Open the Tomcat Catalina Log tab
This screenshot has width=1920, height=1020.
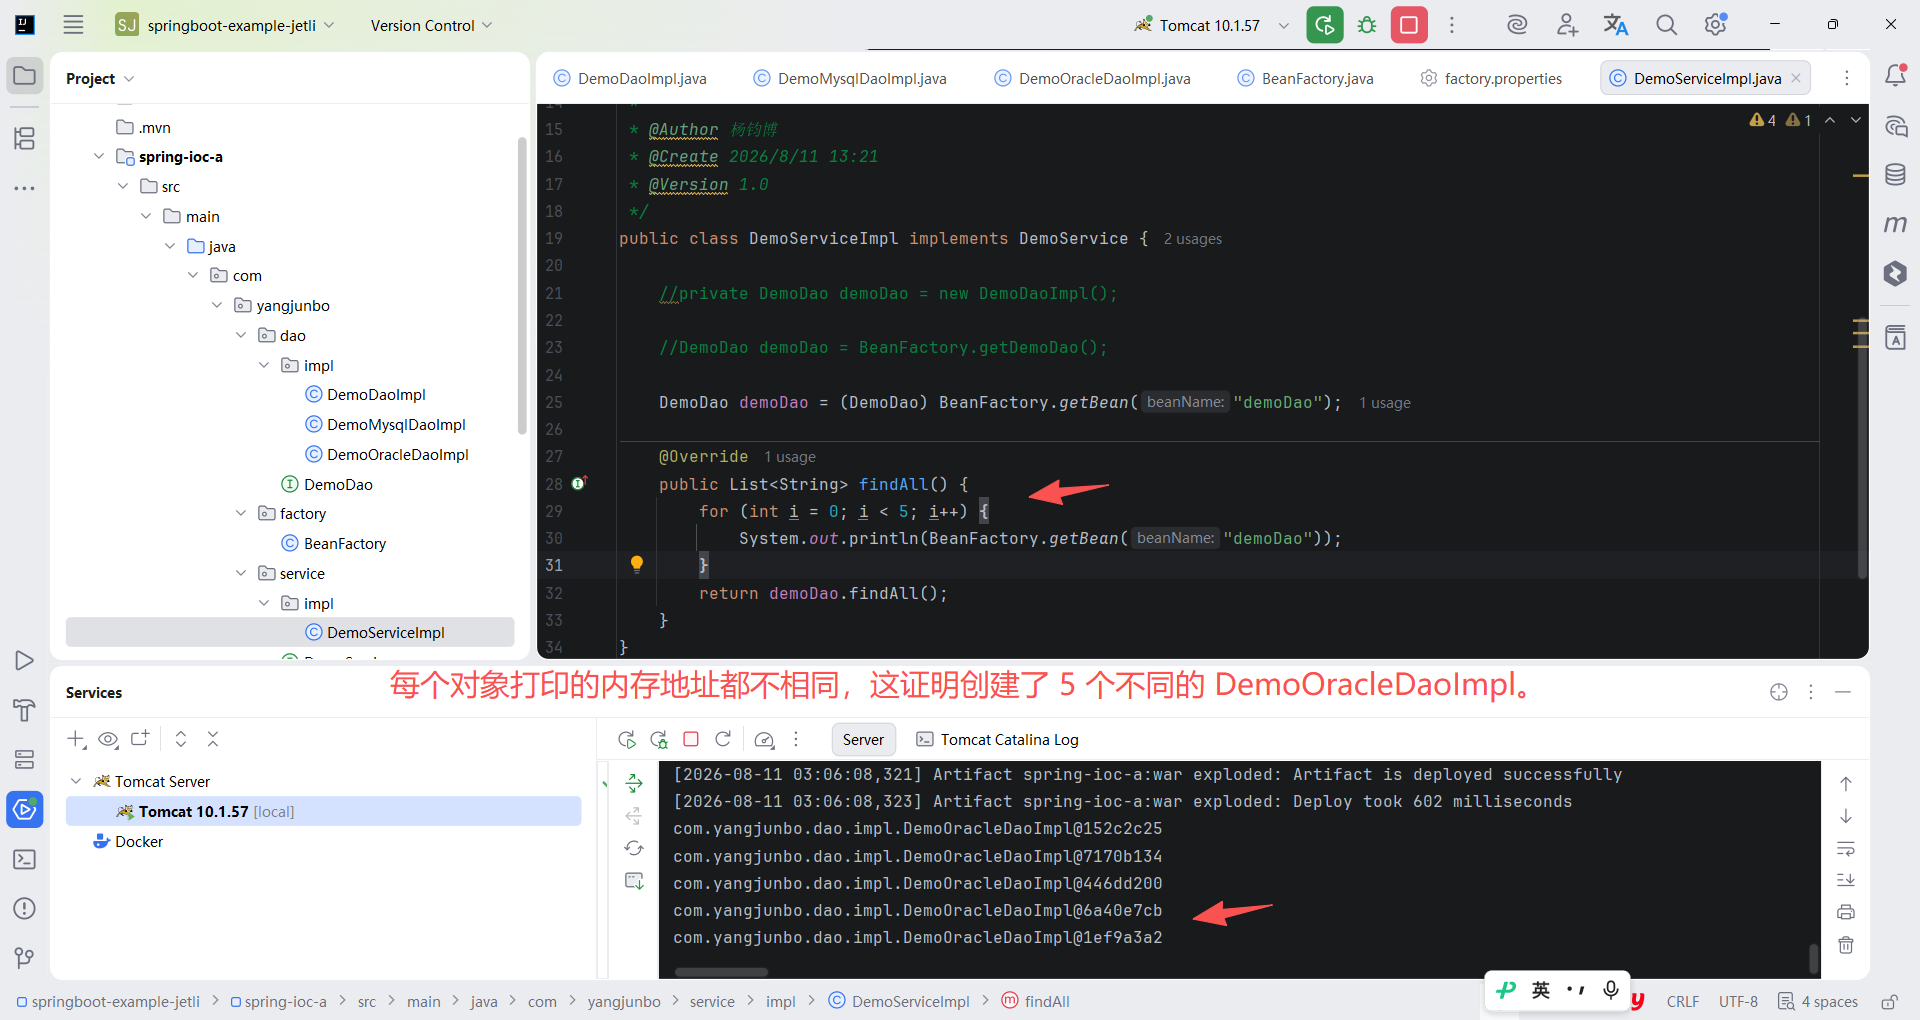click(998, 740)
